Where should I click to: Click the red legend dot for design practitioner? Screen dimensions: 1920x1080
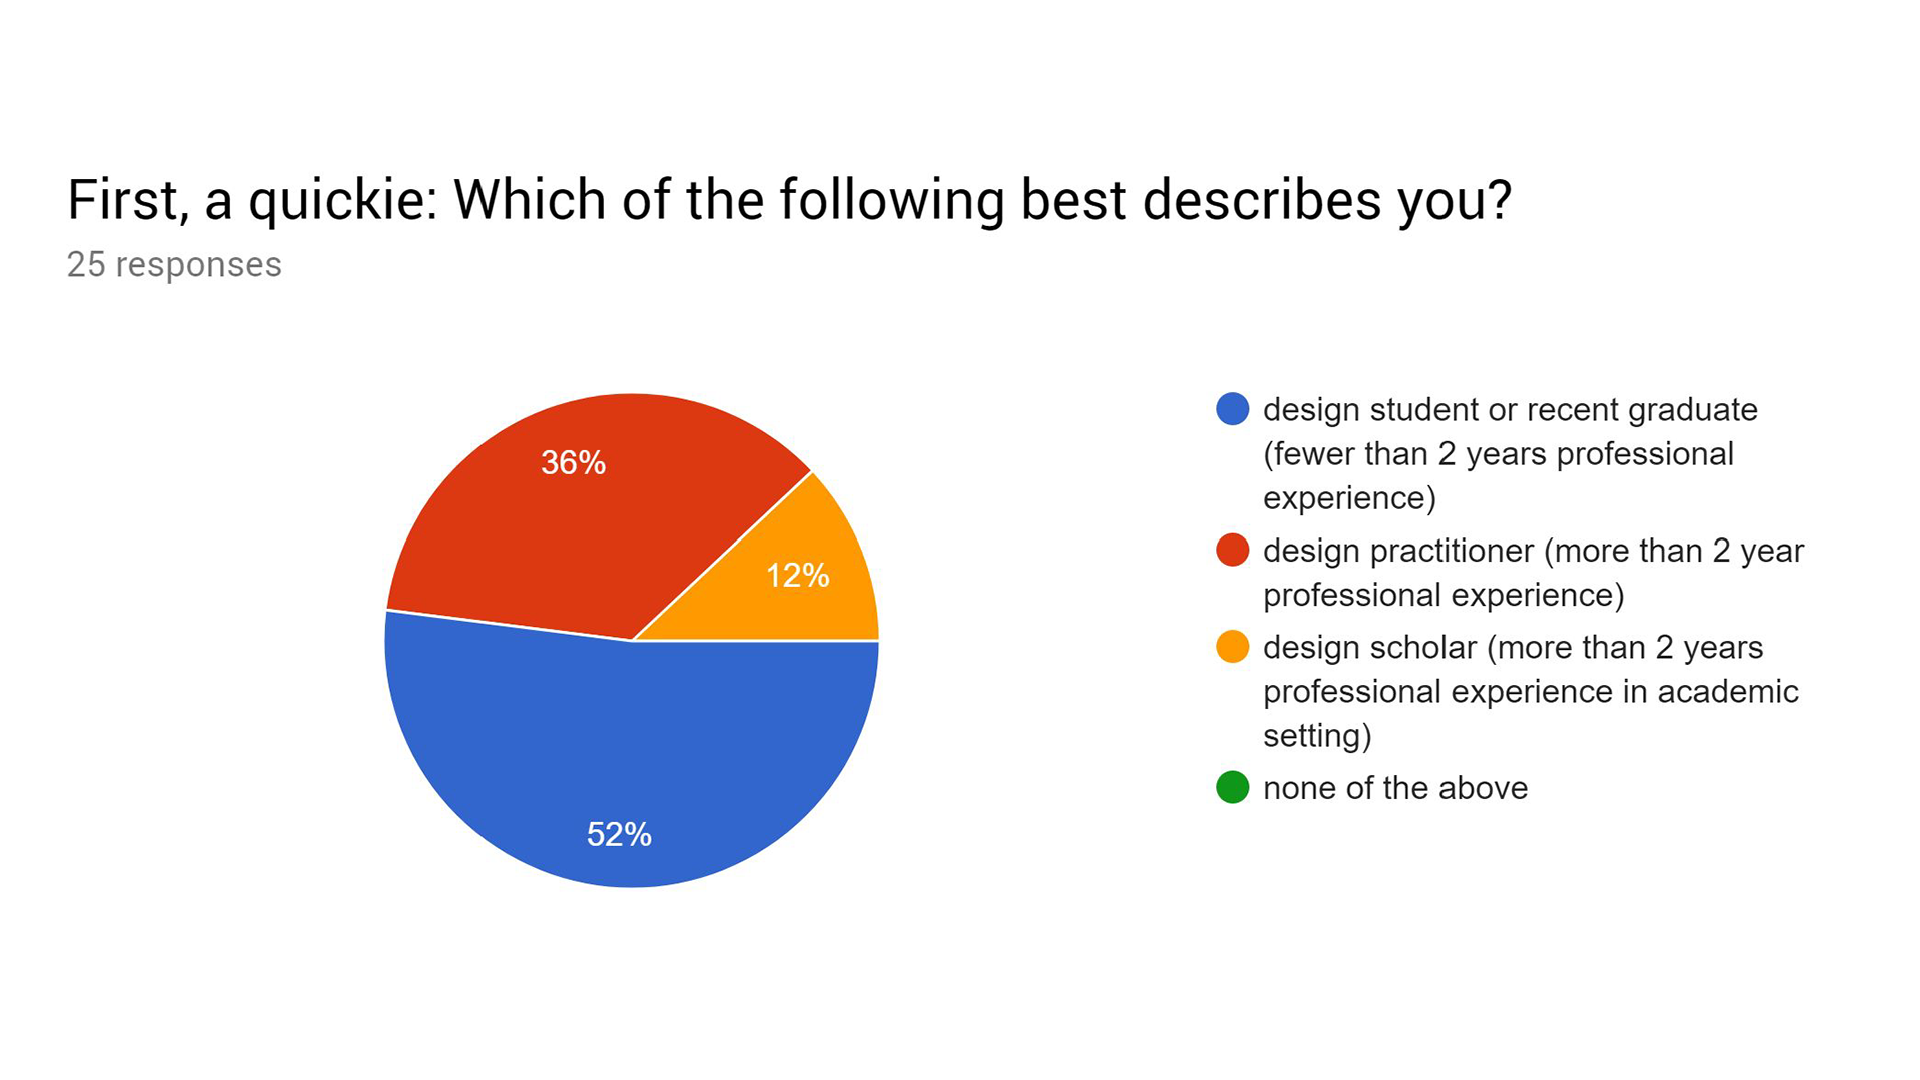(1232, 550)
